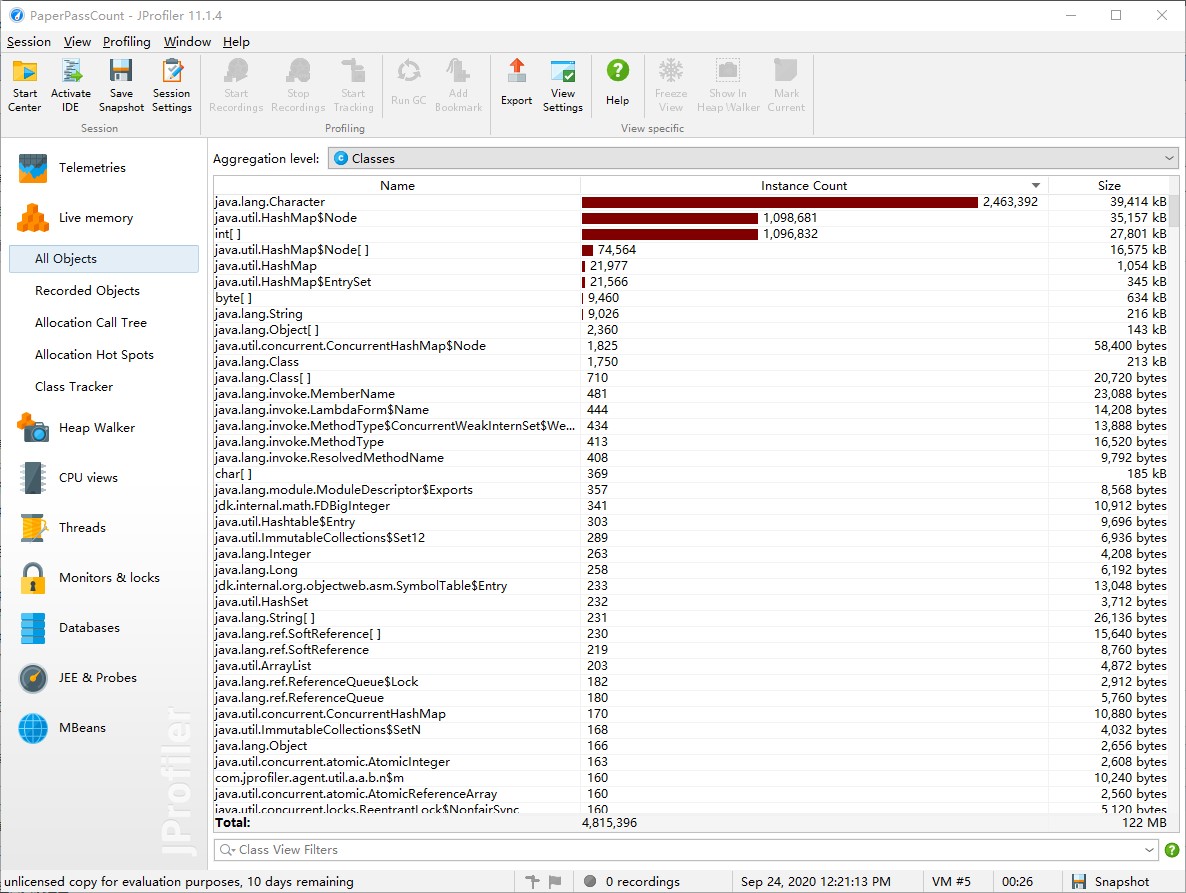Select the com.jprofiler.agent.util.a.a.b.n$m row

tap(691, 778)
